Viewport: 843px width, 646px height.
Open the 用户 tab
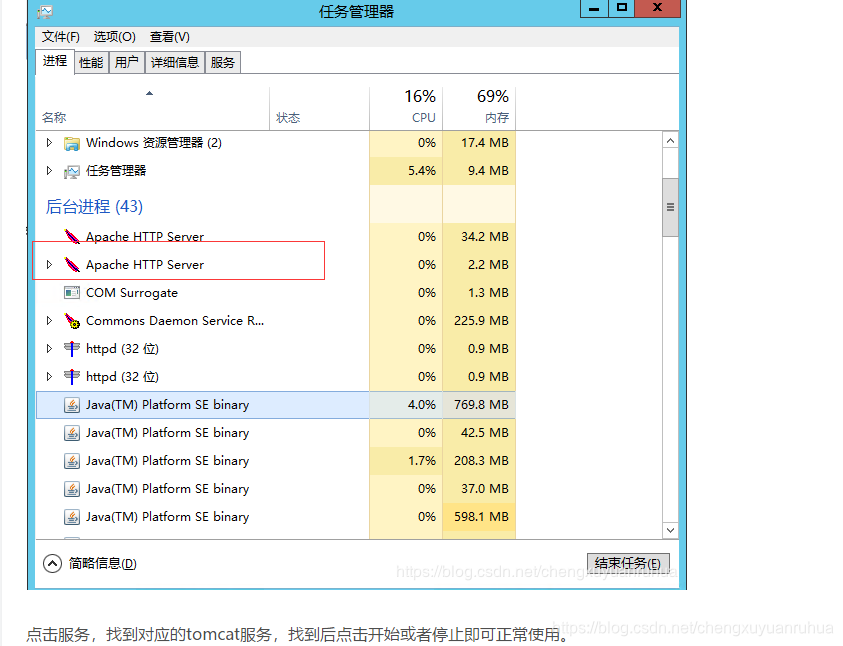tap(126, 62)
